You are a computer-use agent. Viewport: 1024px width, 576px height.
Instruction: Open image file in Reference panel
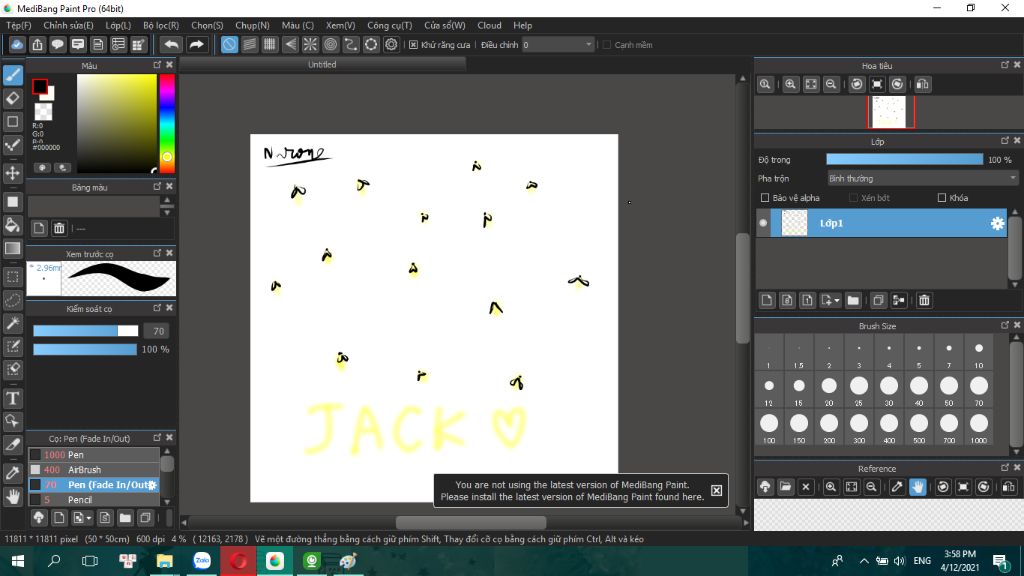pos(786,487)
